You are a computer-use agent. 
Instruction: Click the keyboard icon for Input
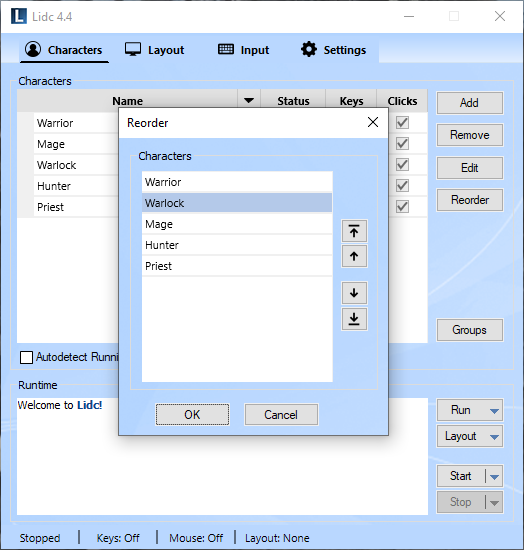[x=226, y=49]
